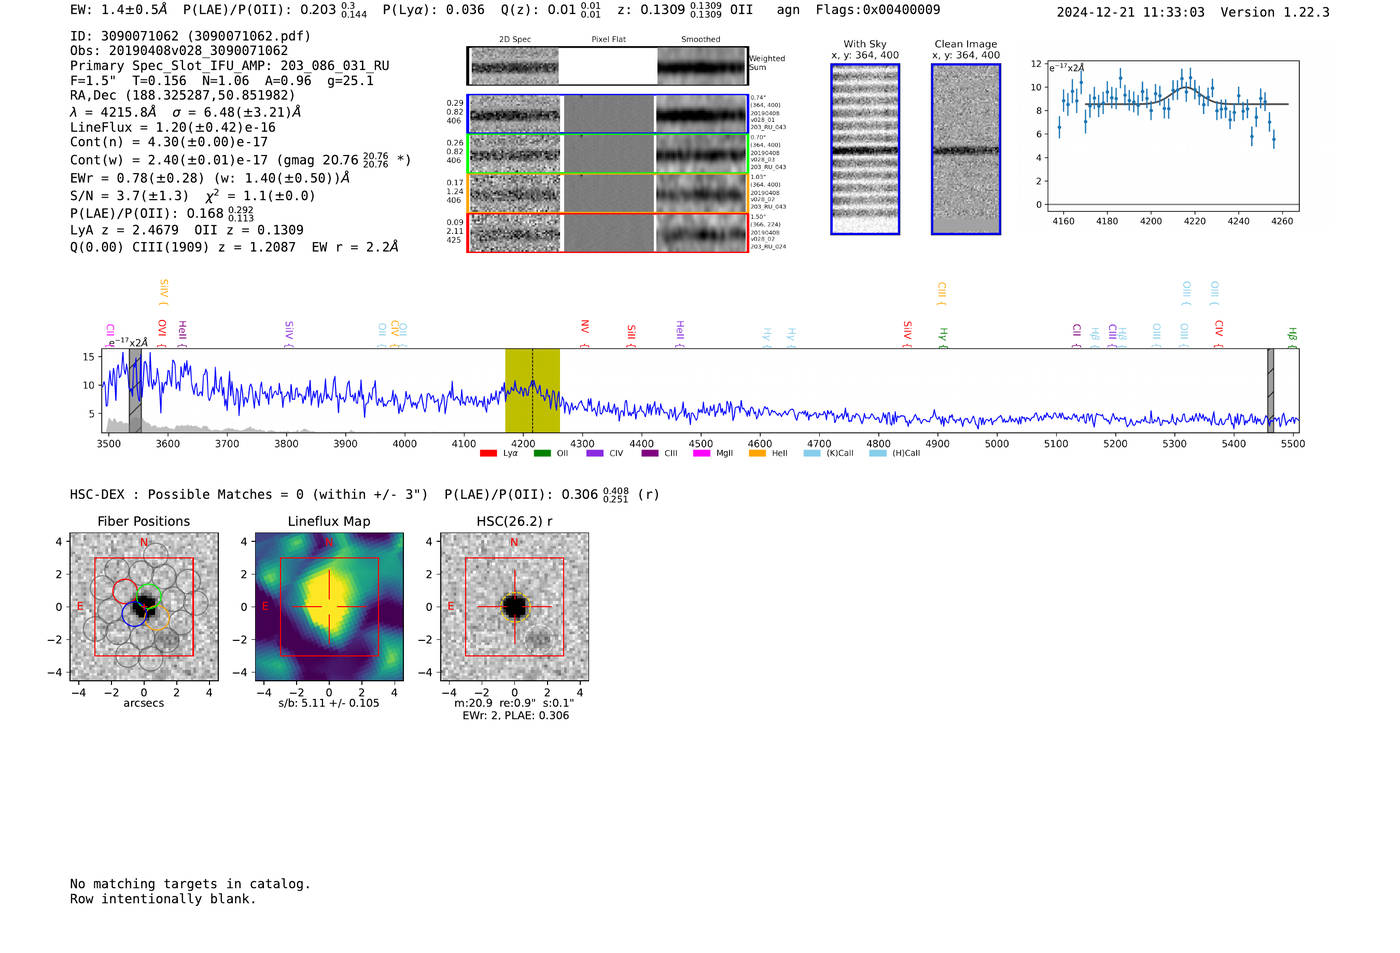Screen dimensions: 1400x953
Task: Select the red-bordered fiber spectrum row
Action: point(608,232)
